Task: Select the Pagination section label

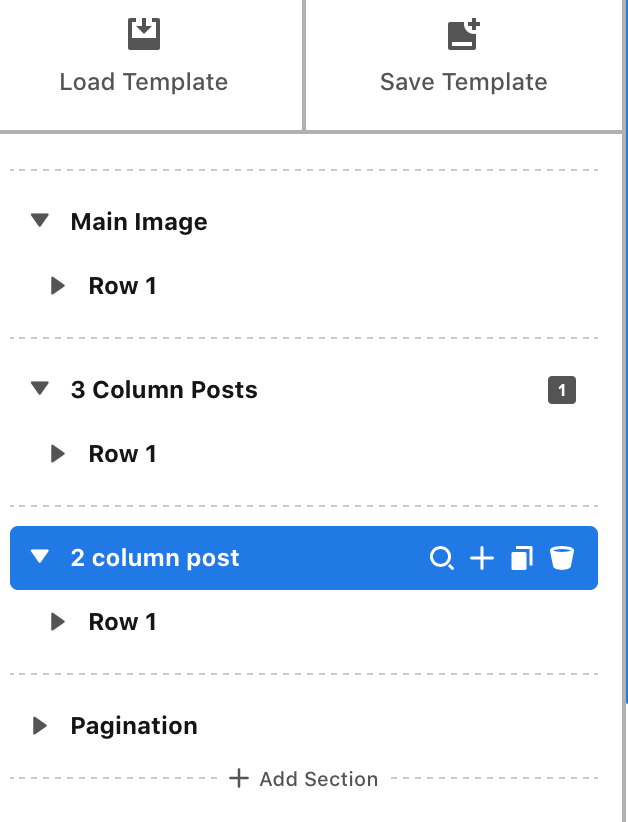Action: point(134,726)
